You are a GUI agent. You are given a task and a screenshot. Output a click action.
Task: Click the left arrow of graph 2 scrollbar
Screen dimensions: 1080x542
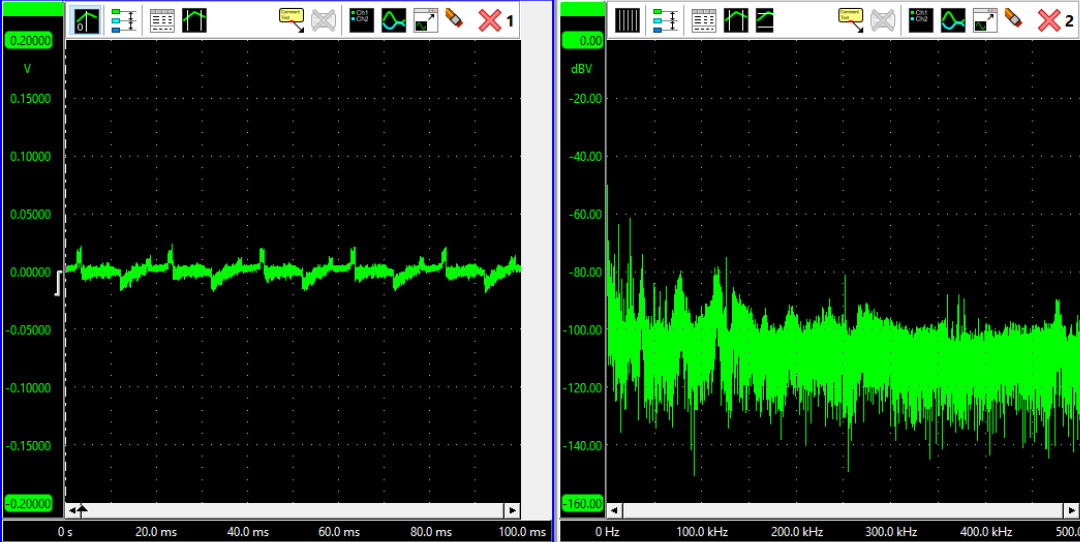[x=616, y=510]
